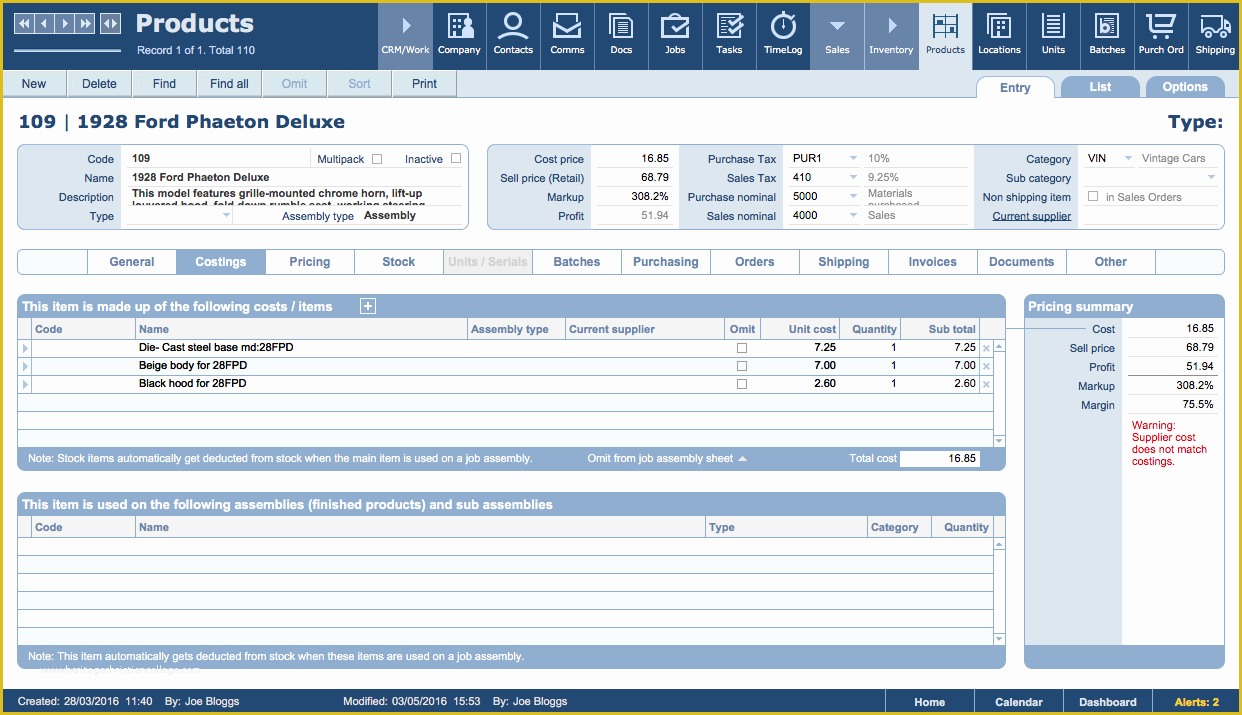
Task: Open the Products module icon
Action: pos(945,35)
